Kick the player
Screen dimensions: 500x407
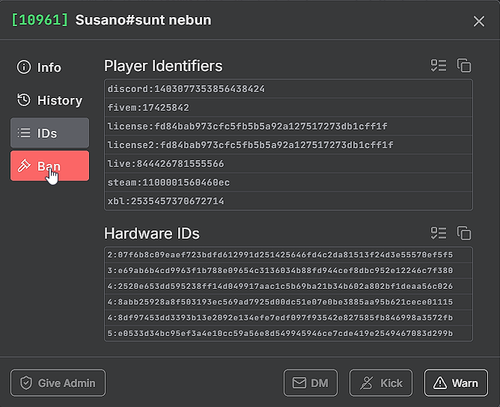(x=381, y=383)
